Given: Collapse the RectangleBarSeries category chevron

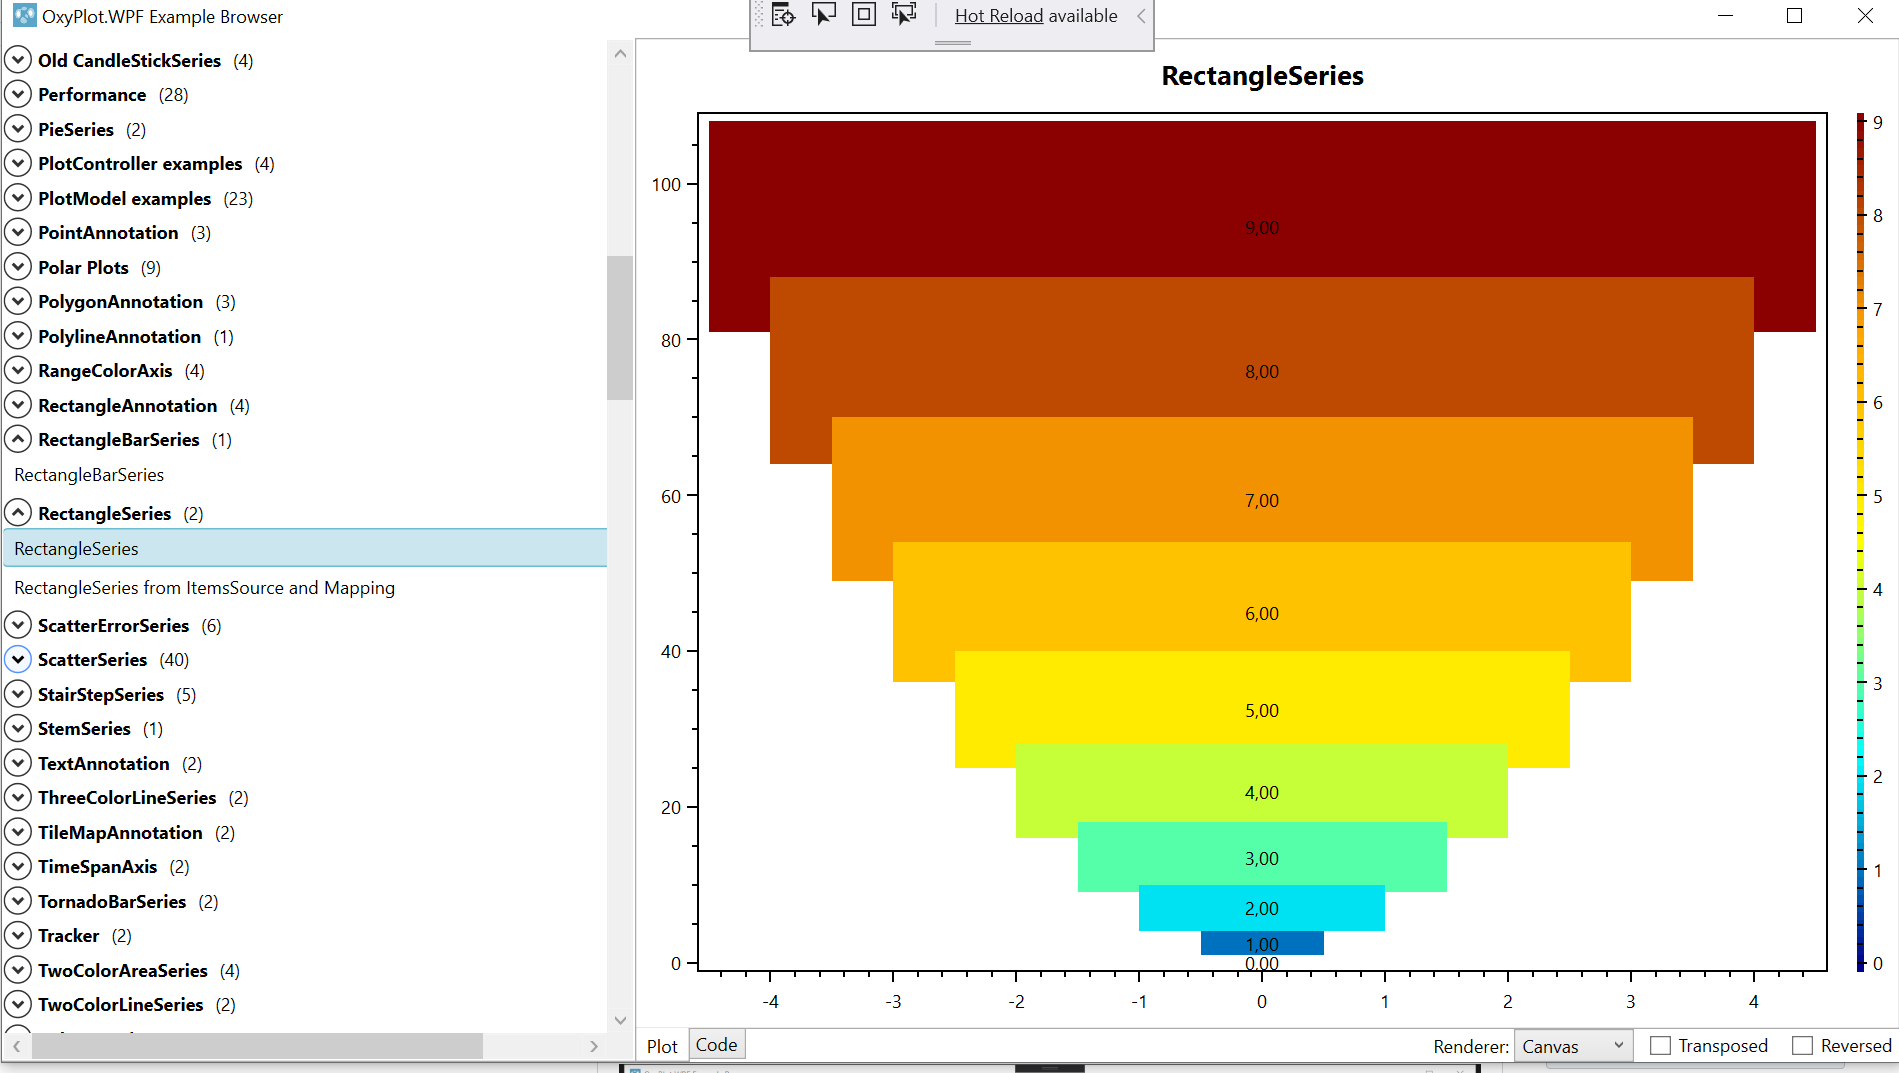Looking at the screenshot, I should tap(18, 439).
